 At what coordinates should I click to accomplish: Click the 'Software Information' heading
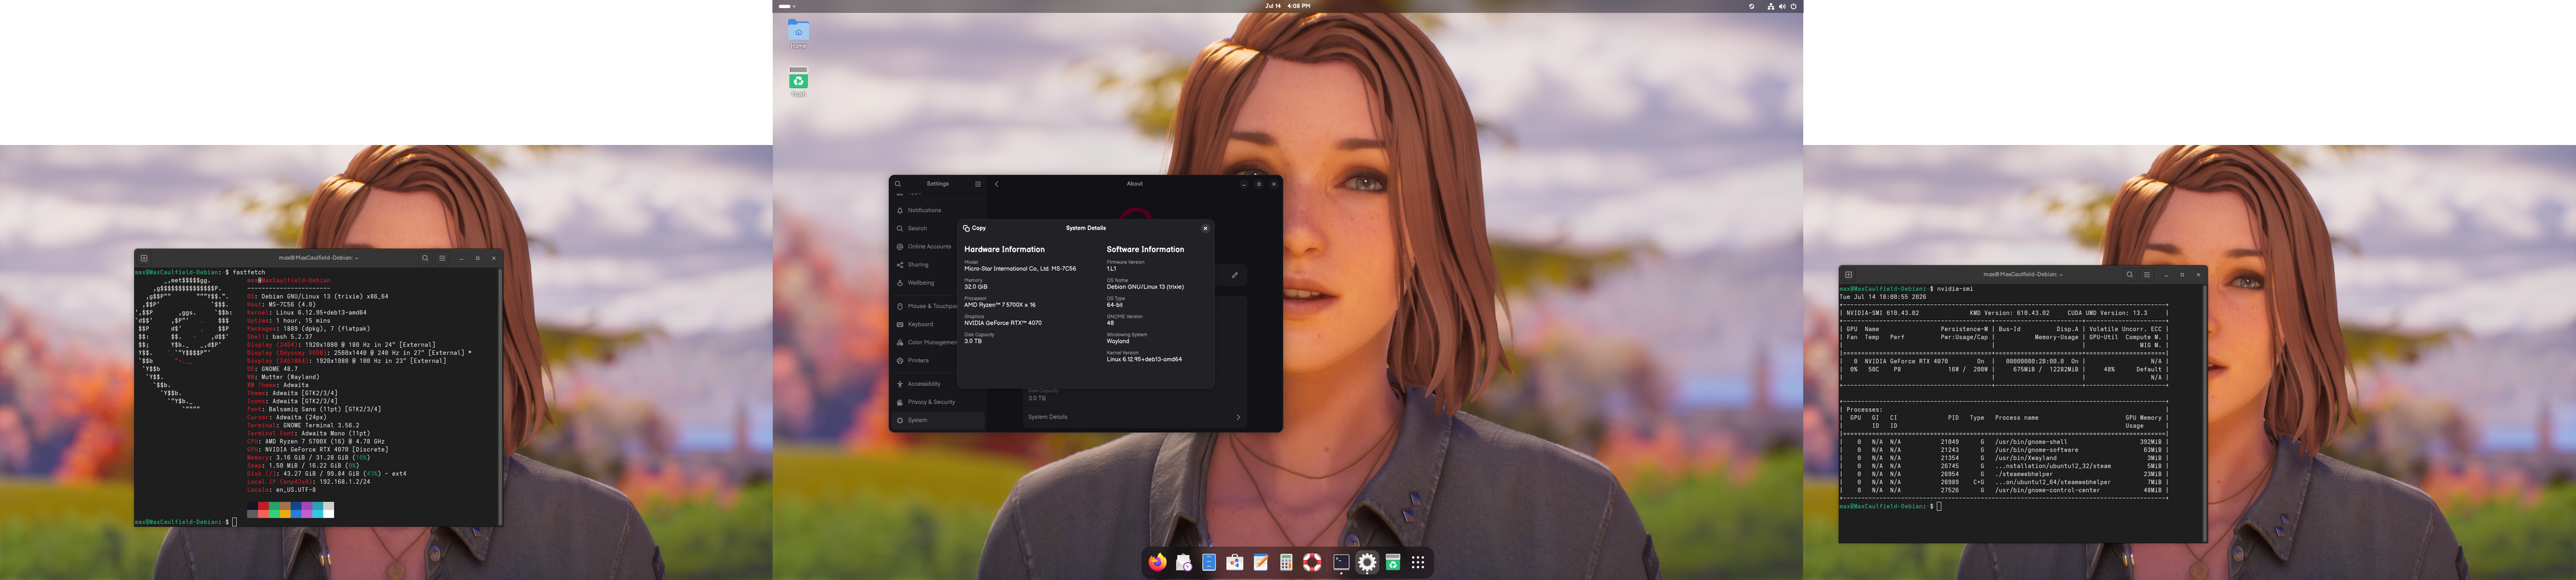(x=1145, y=250)
